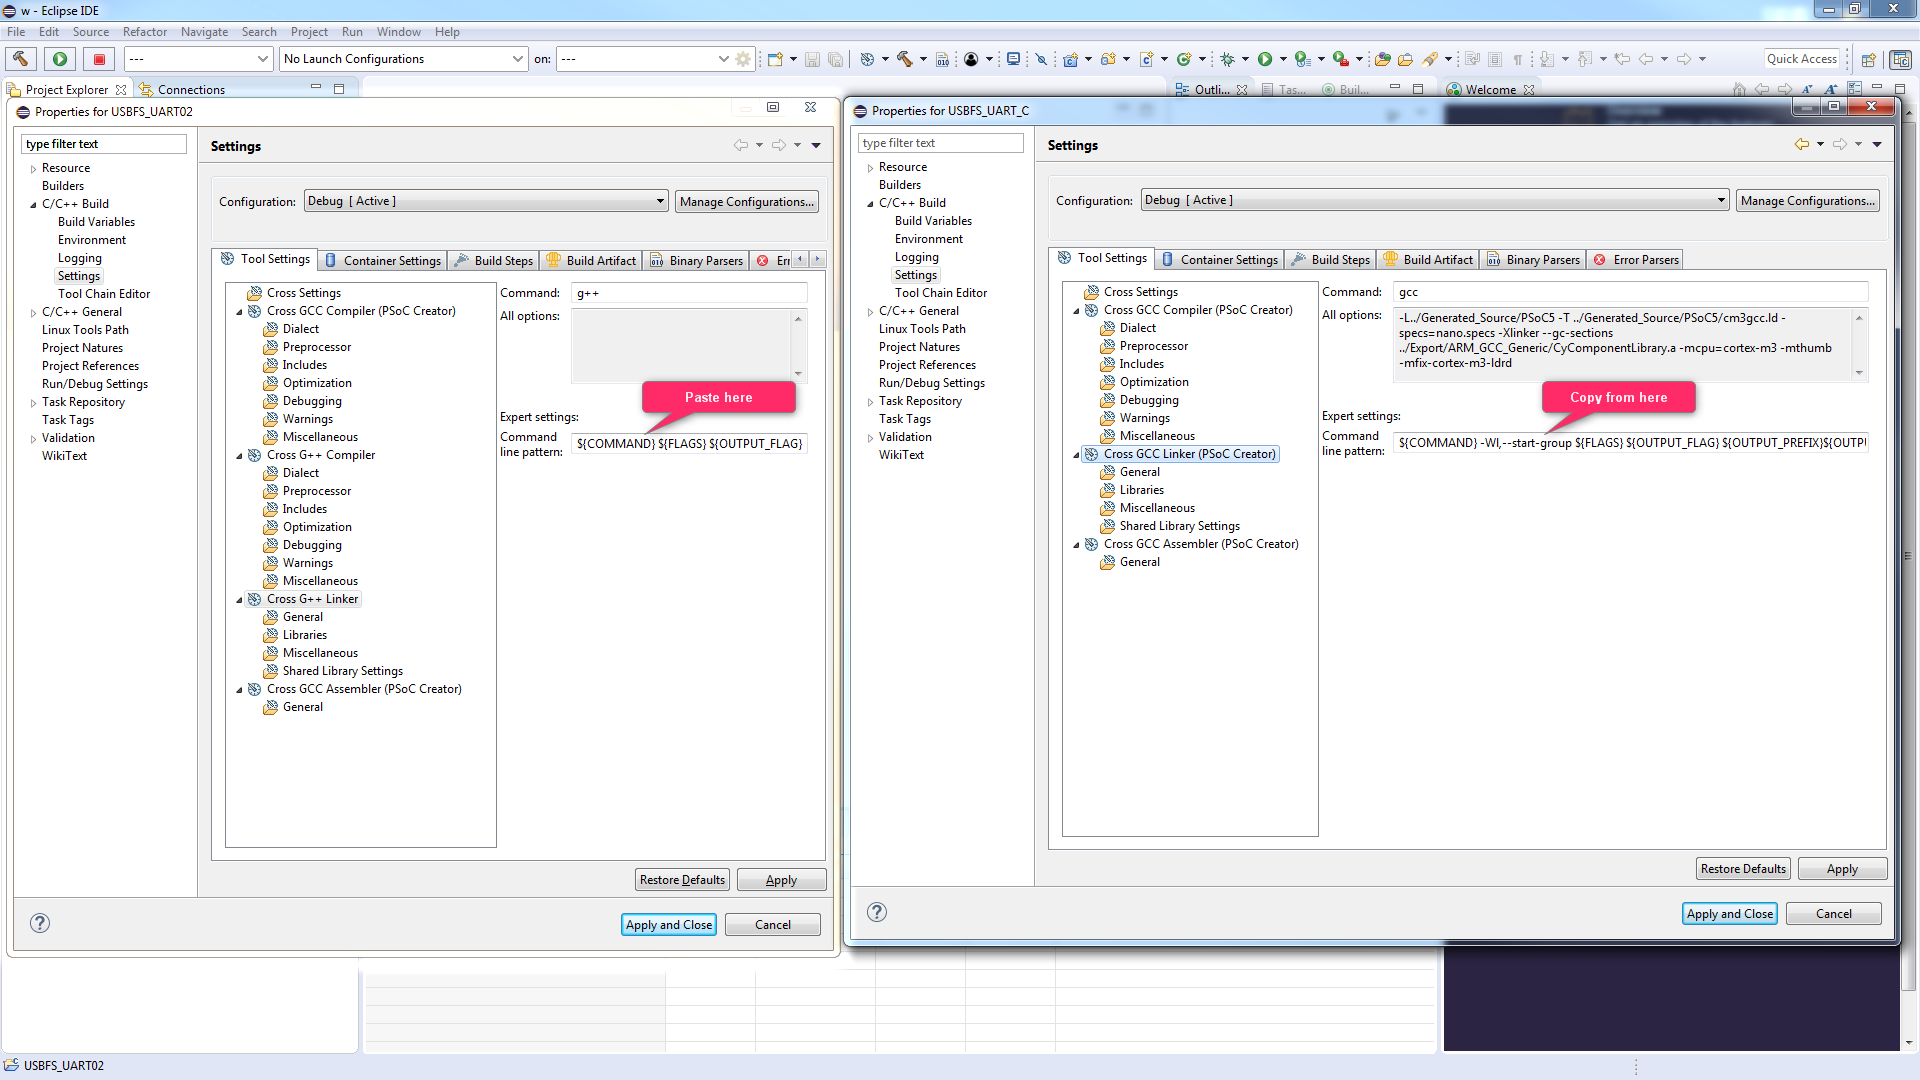The image size is (1920, 1080).
Task: Click help icon in right Properties dialog
Action: tap(877, 912)
